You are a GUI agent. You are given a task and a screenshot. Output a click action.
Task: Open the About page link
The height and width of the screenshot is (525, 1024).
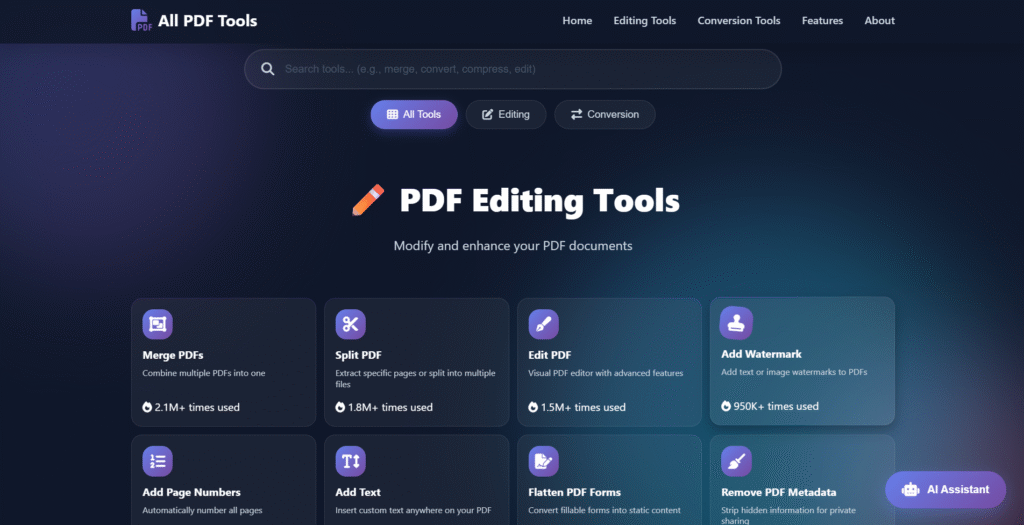click(x=880, y=21)
